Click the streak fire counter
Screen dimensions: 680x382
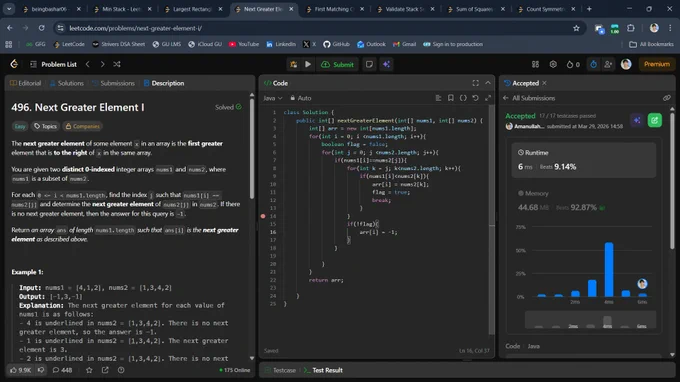[573, 64]
